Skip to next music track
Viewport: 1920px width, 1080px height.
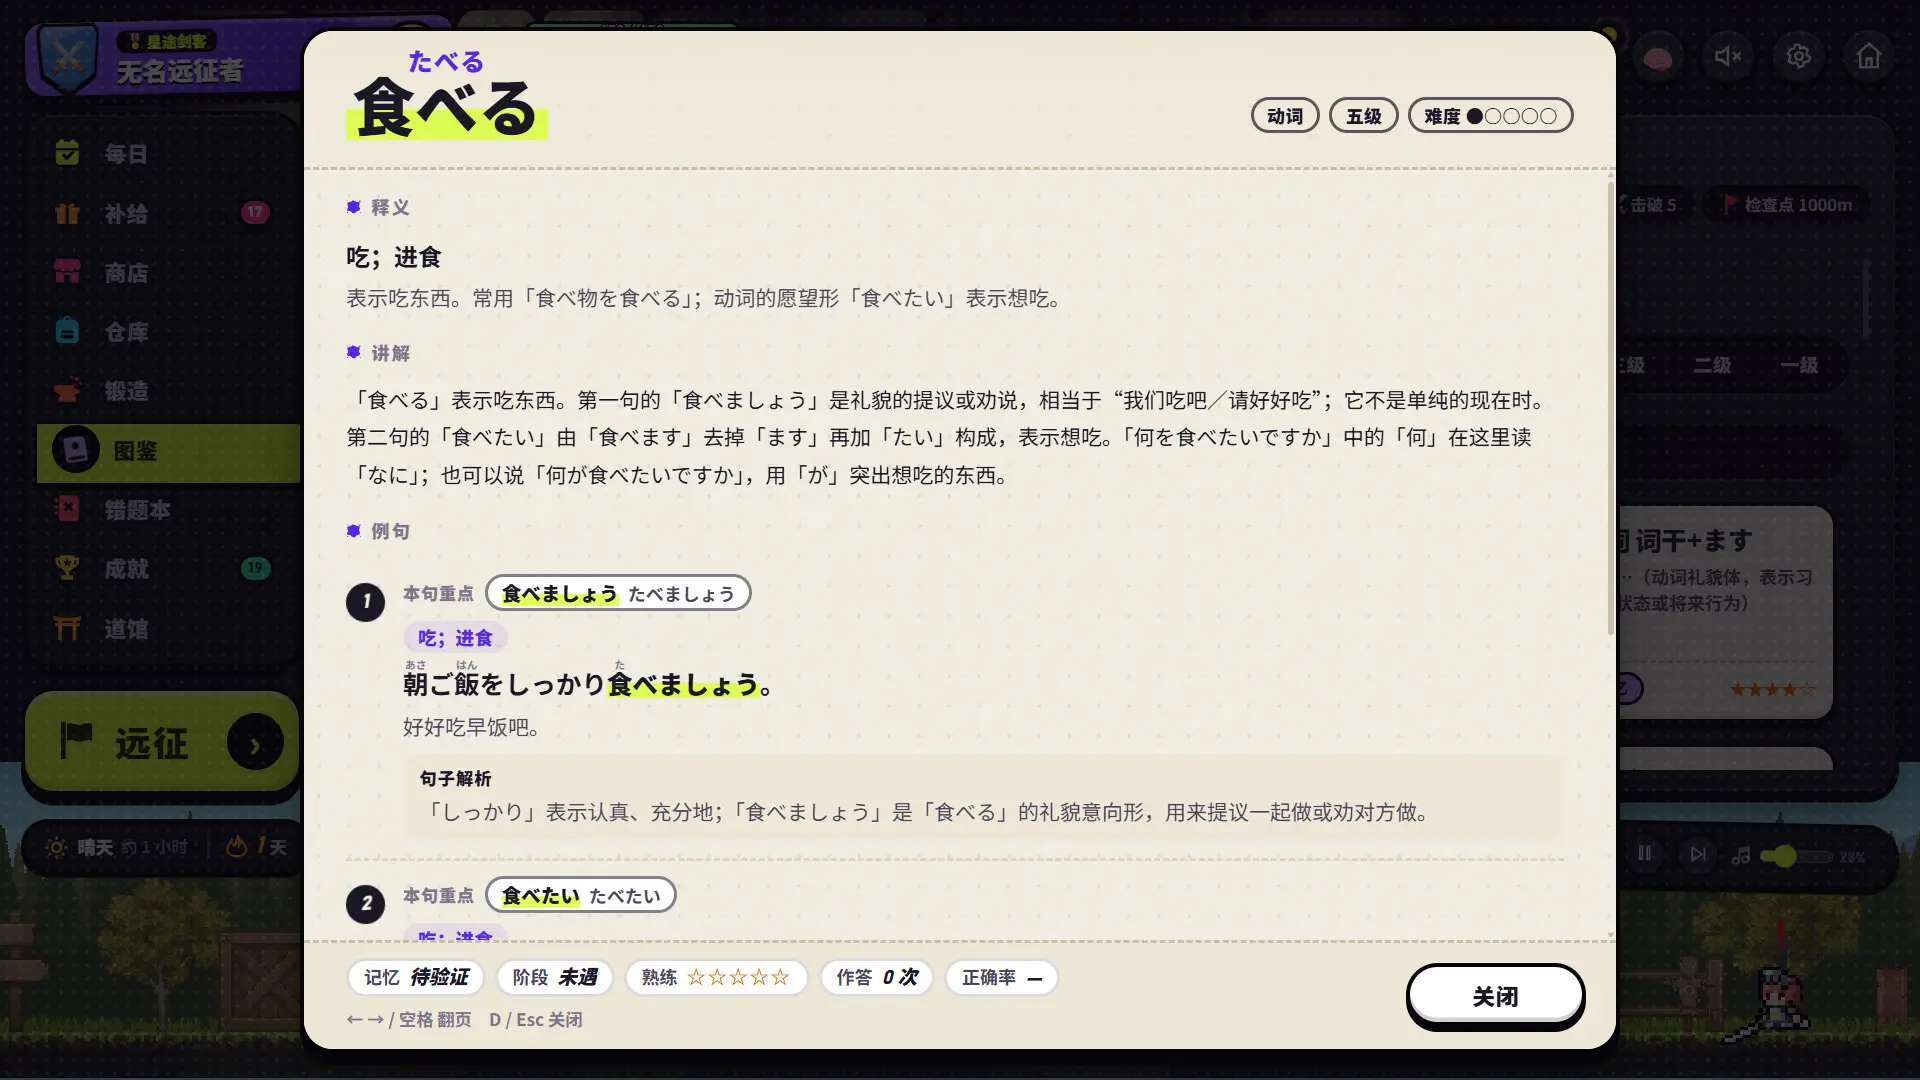click(x=1697, y=854)
